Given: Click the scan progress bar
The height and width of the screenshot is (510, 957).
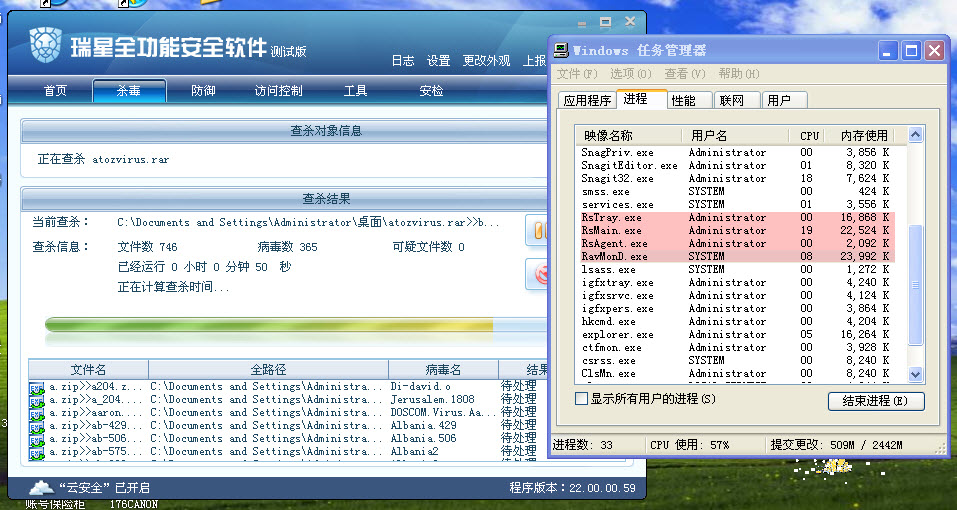Looking at the screenshot, I should (296, 325).
